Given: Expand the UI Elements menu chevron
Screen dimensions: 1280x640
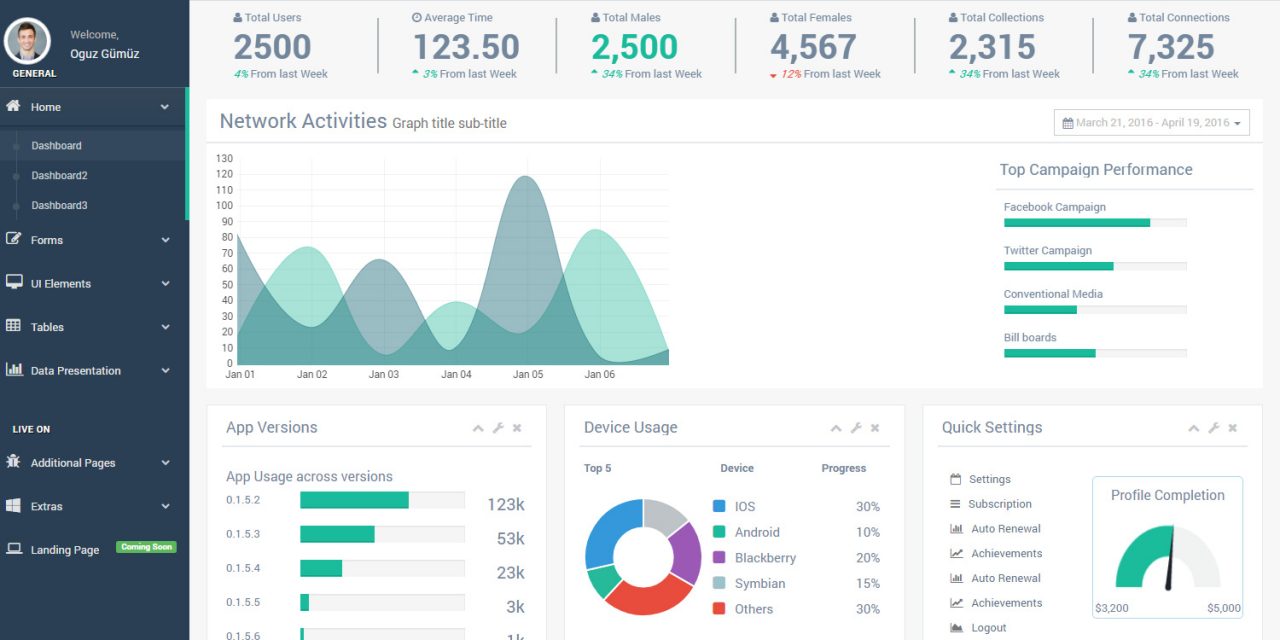Looking at the screenshot, I should (x=165, y=284).
